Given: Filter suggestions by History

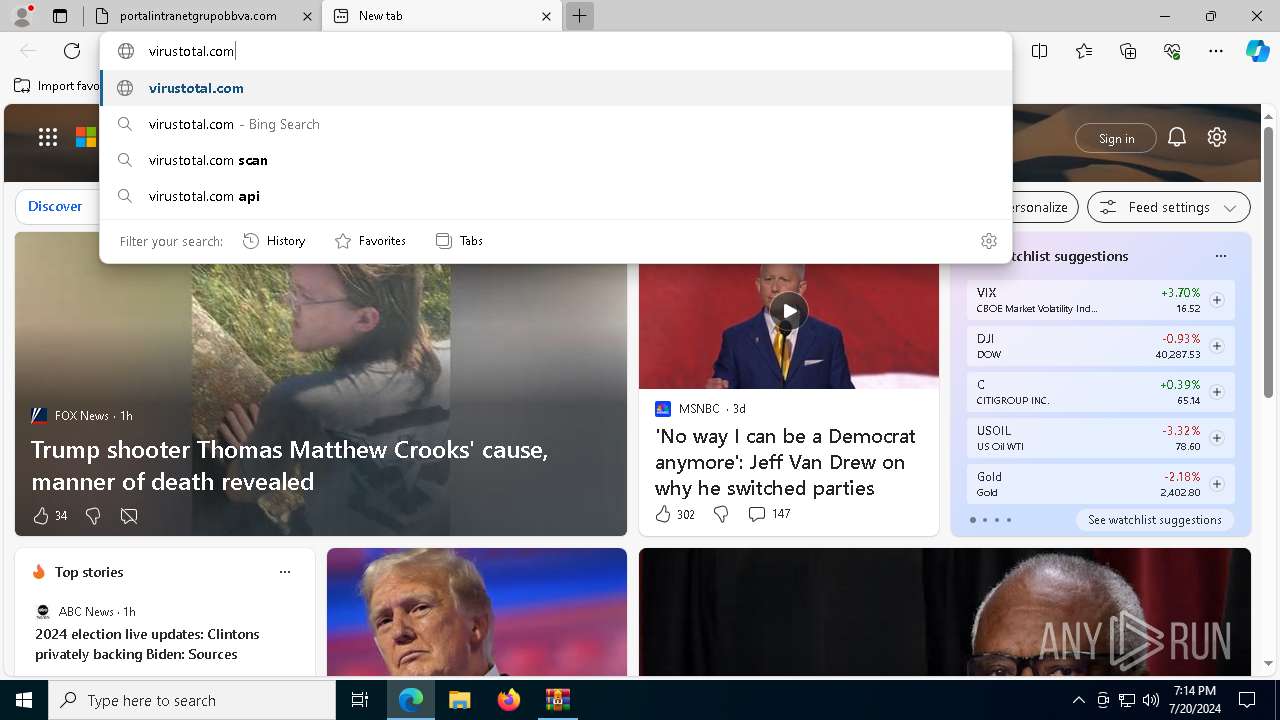Looking at the screenshot, I should (274, 241).
